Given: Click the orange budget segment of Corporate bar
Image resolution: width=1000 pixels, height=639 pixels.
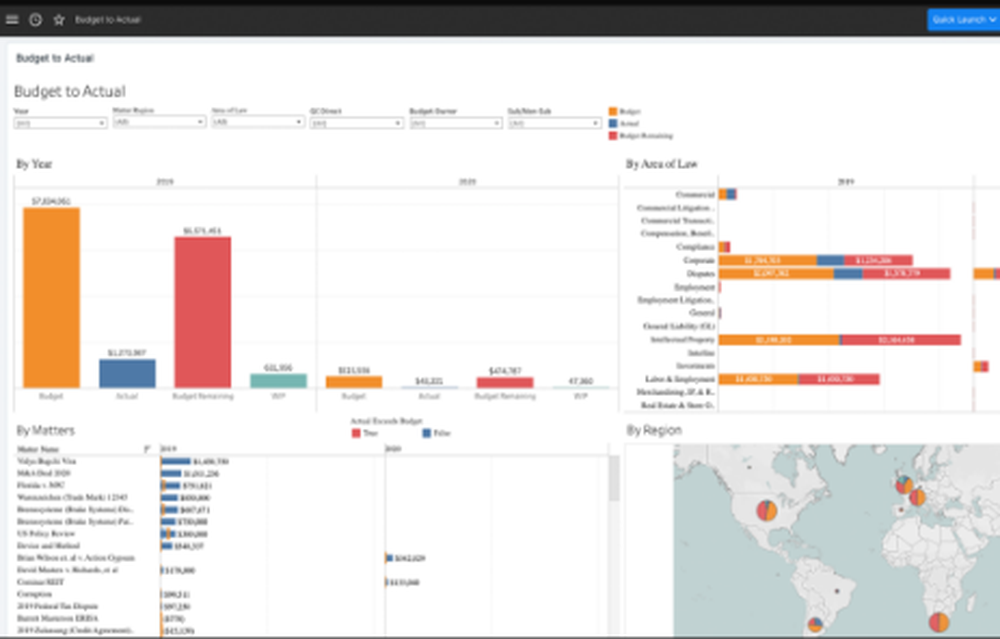Looking at the screenshot, I should point(768,260).
